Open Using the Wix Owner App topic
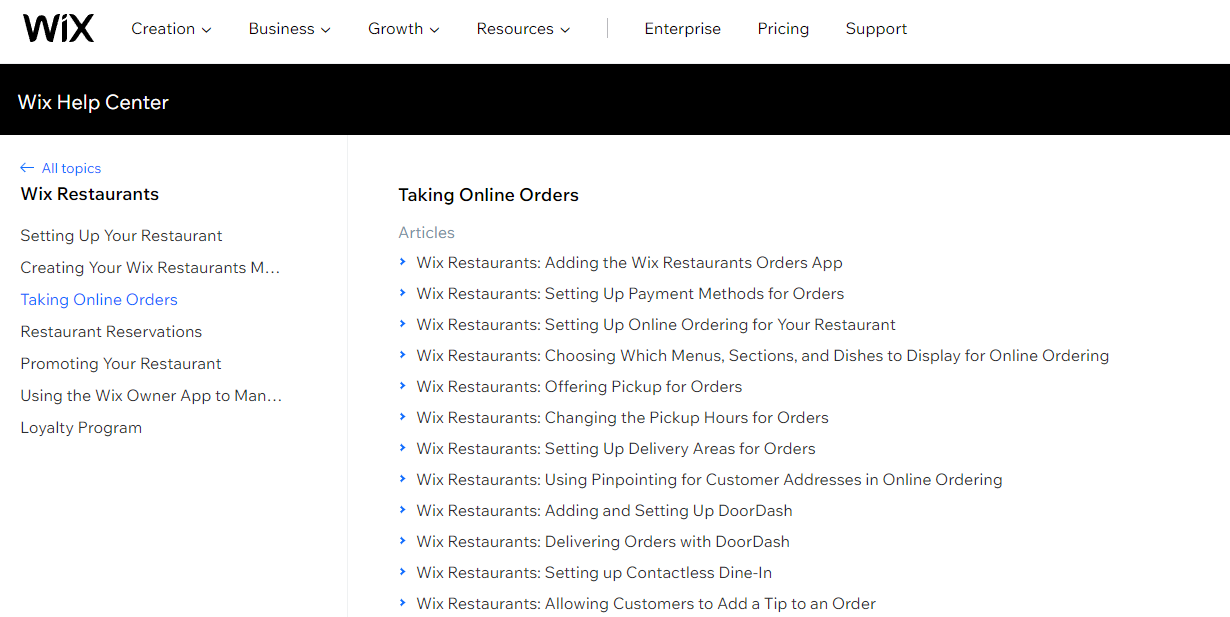 coord(151,396)
